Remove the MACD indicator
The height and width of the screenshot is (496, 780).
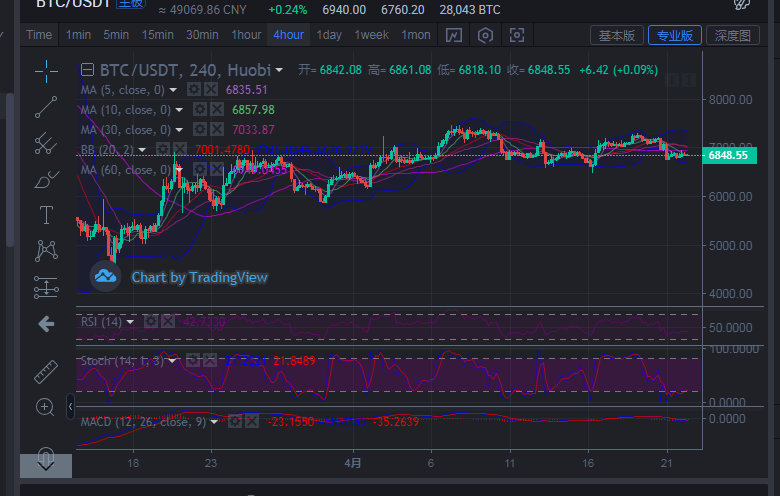tap(252, 421)
